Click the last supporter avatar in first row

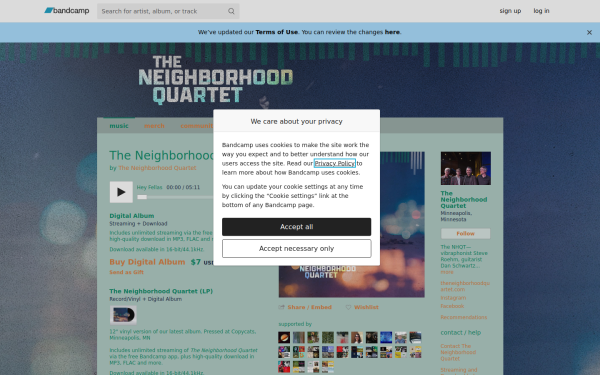415,338
